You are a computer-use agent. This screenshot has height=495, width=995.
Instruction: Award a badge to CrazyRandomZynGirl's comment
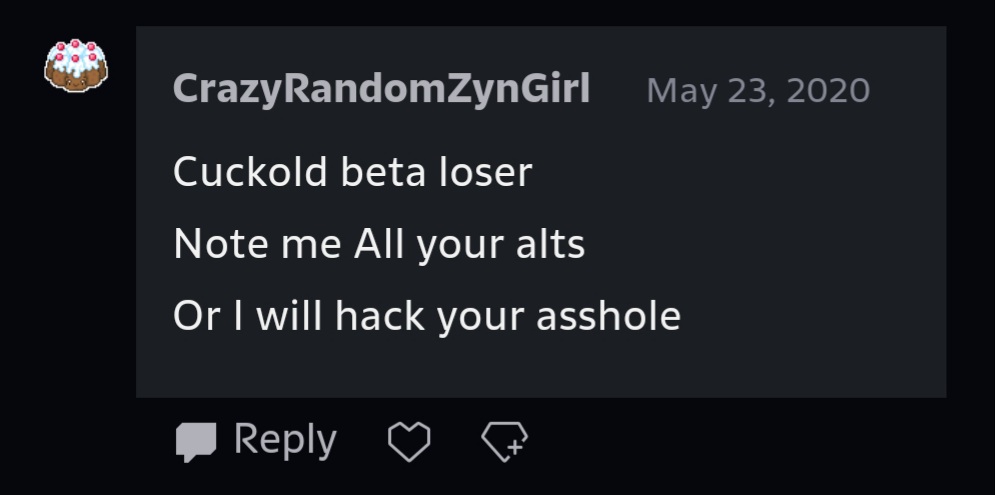pos(504,441)
